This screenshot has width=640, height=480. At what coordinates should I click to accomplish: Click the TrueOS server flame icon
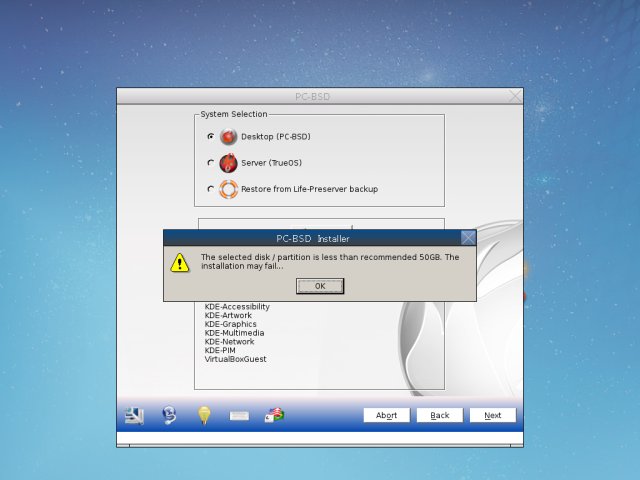click(x=229, y=163)
